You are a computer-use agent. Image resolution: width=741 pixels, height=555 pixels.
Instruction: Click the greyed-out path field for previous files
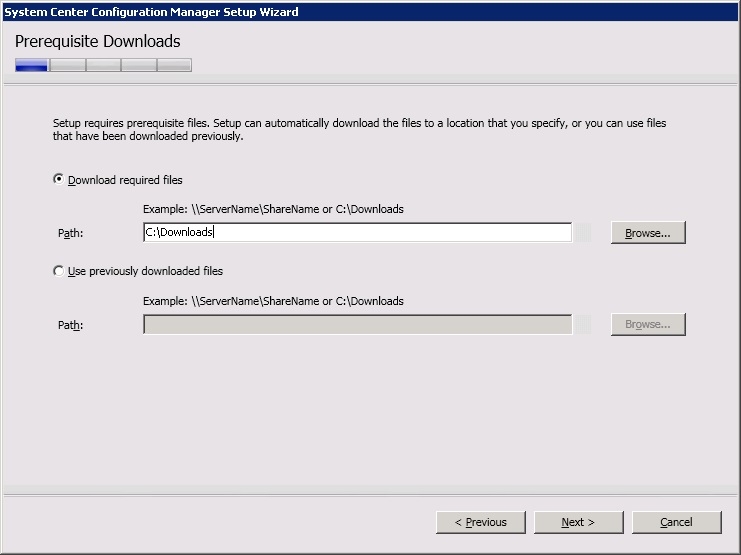point(357,324)
